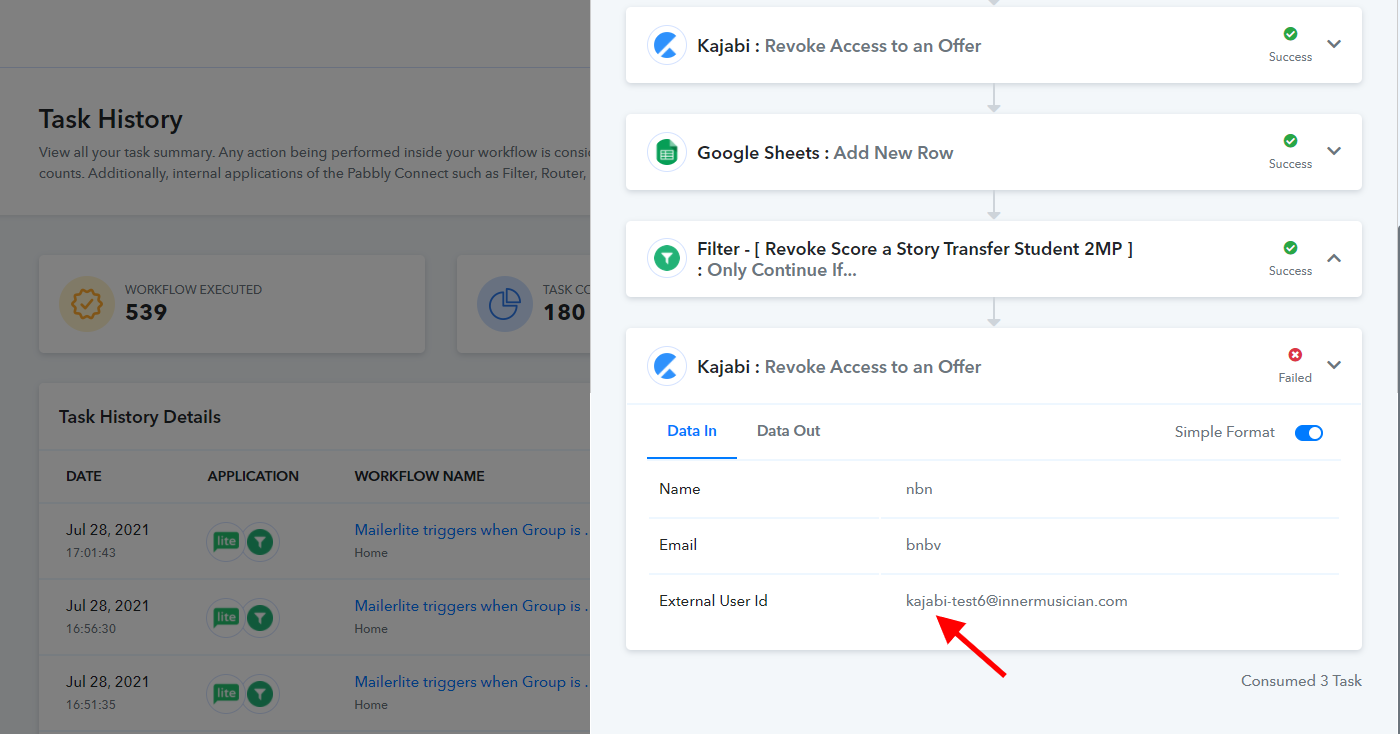The image size is (1400, 734).
Task: Click the Simple Format label
Action: tap(1225, 432)
